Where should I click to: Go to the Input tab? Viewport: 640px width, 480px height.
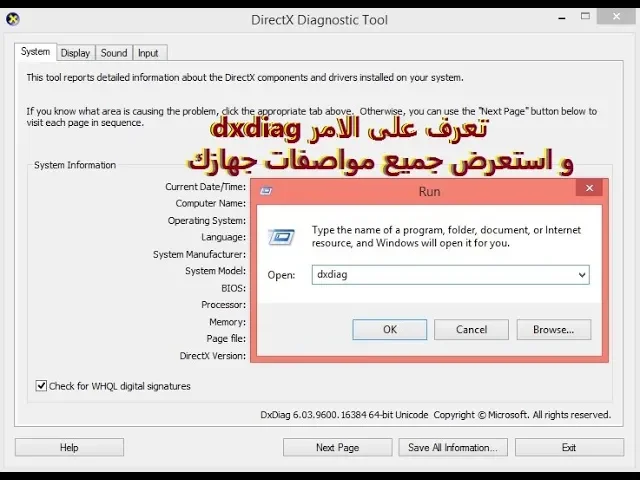tap(148, 53)
